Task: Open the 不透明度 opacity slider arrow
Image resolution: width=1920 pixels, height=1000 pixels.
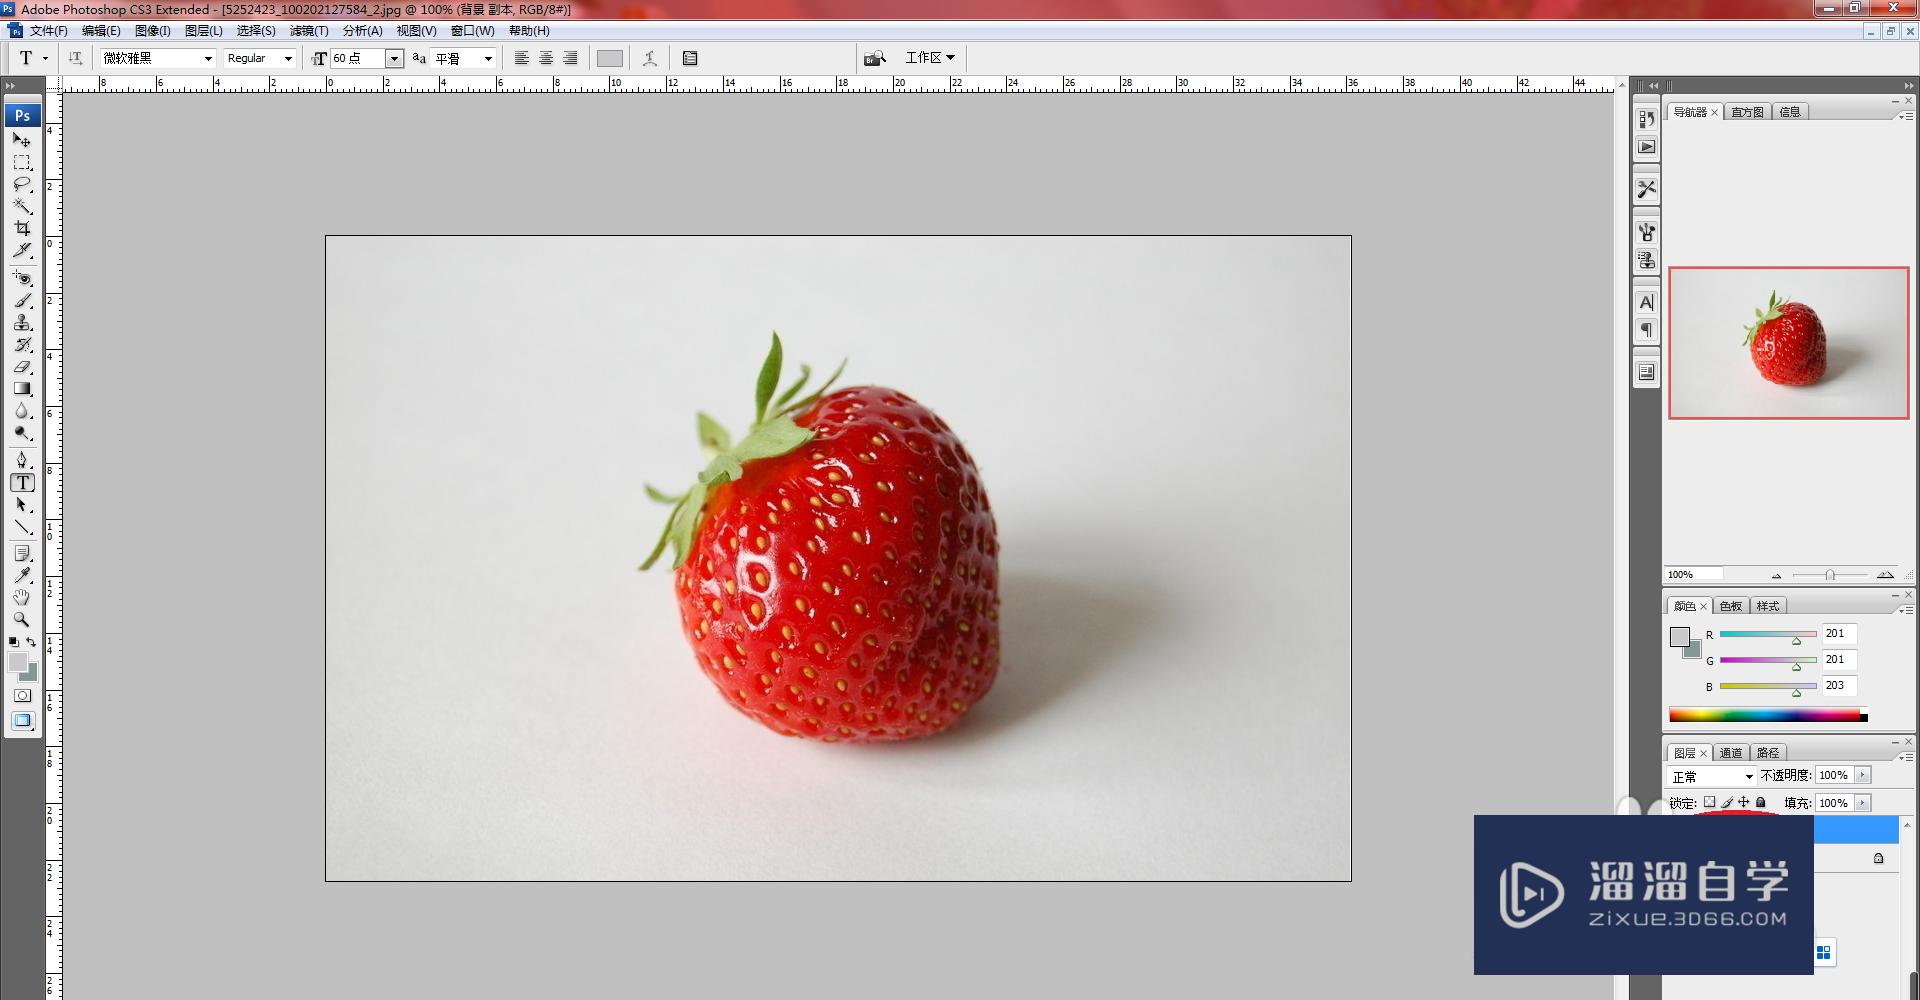Action: 1862,775
